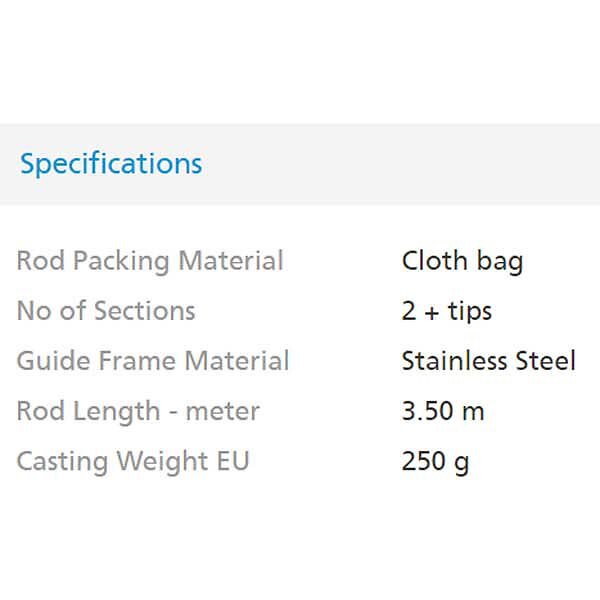Click the word 'tips' in sections value
Screen dimensions: 600x600
[470, 312]
